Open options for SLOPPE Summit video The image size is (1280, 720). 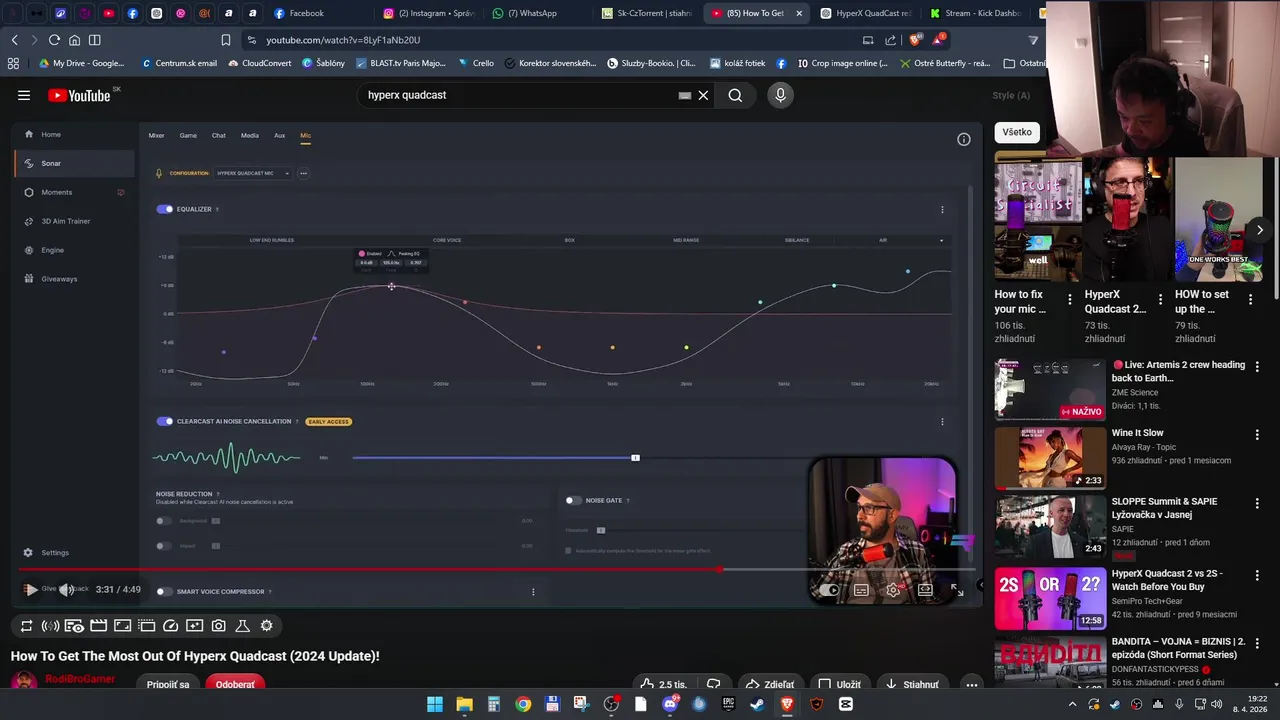pyautogui.click(x=1257, y=503)
